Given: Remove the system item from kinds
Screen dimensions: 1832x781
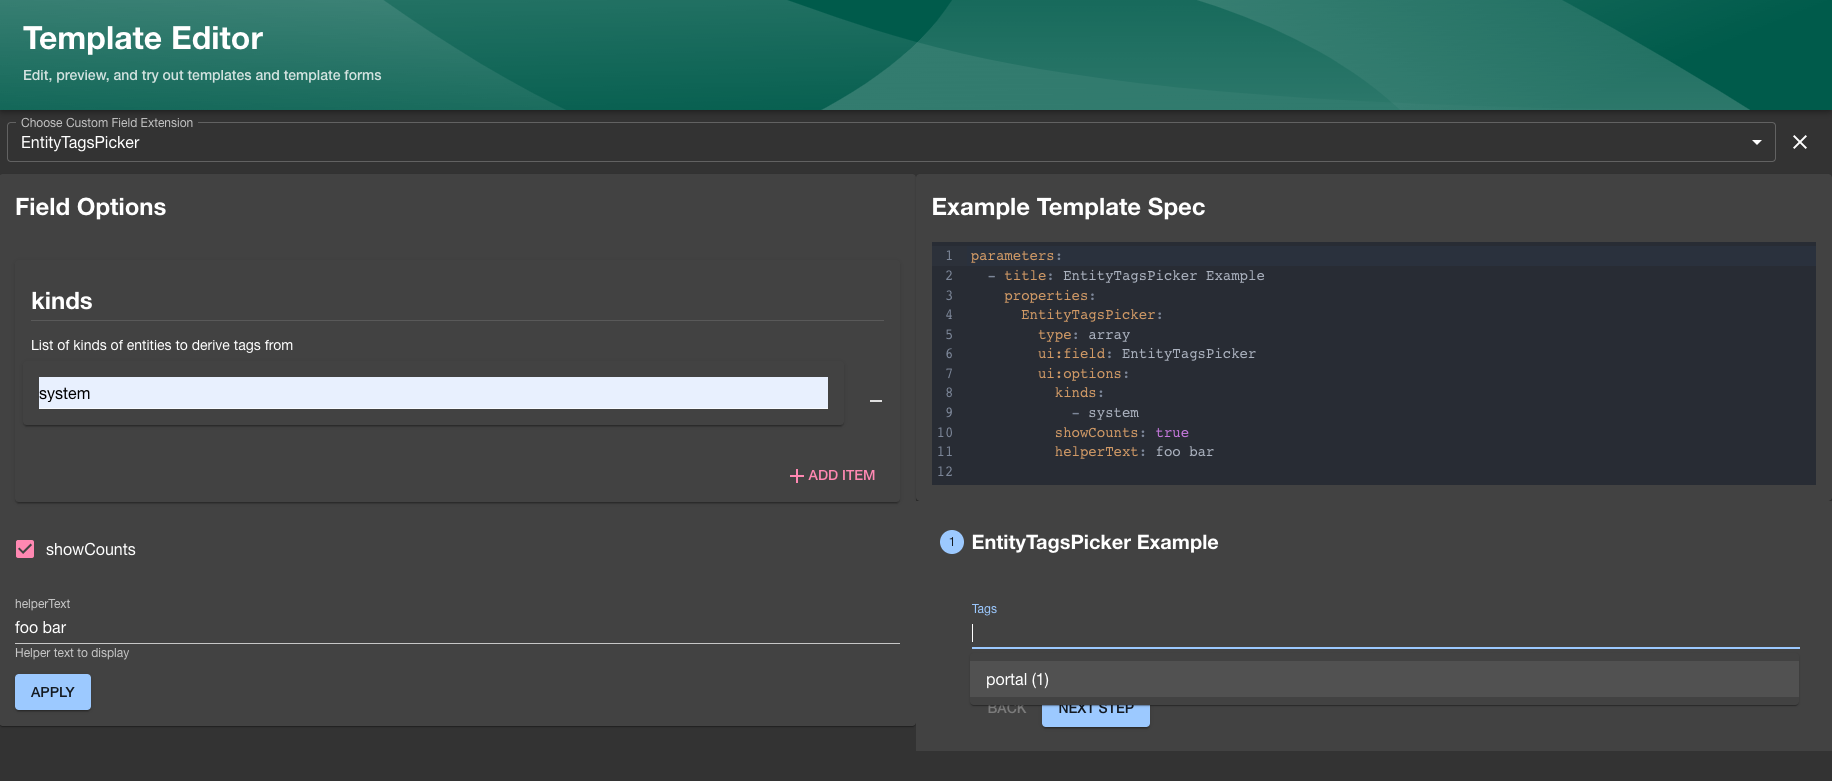Looking at the screenshot, I should (x=875, y=401).
